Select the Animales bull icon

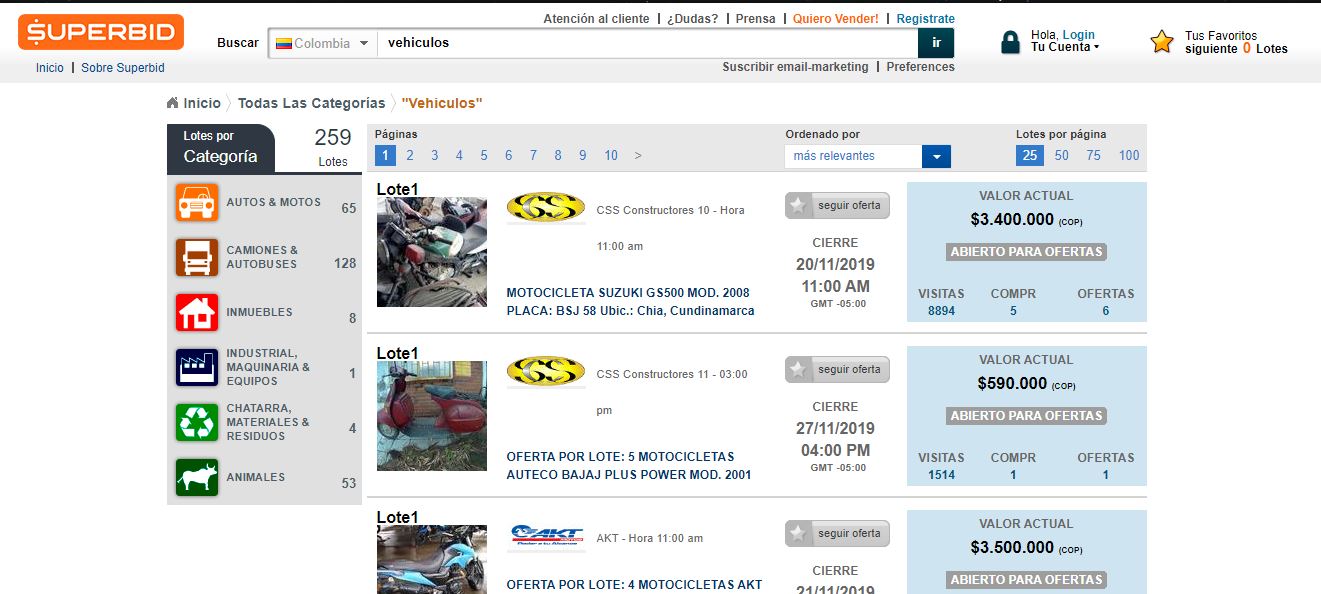(196, 477)
